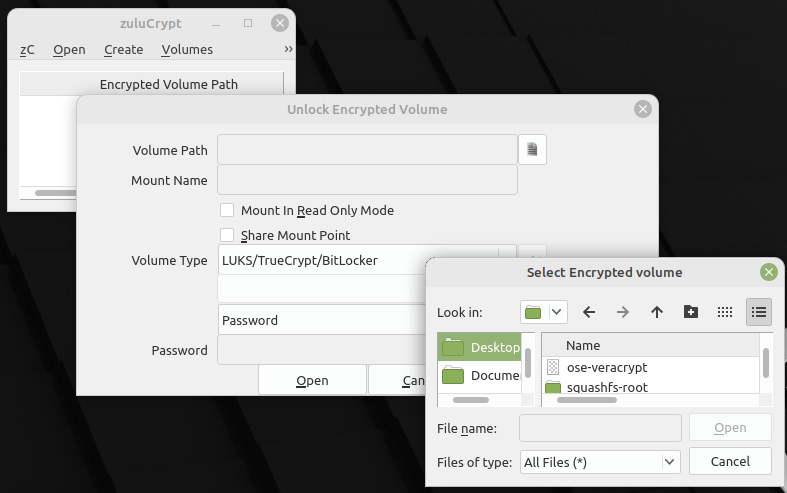This screenshot has width=787, height=493.
Task: Go forward in the file dialog
Action: (x=623, y=312)
